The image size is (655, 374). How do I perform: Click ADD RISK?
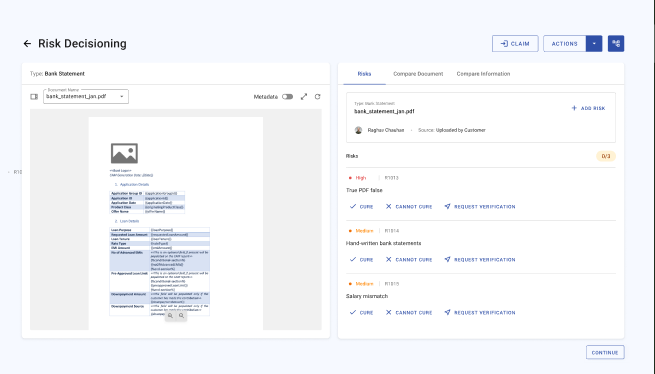tap(588, 108)
